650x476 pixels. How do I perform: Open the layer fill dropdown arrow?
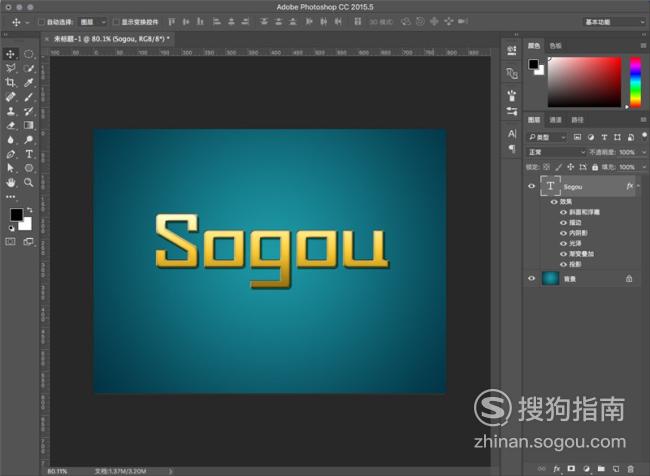click(x=644, y=167)
